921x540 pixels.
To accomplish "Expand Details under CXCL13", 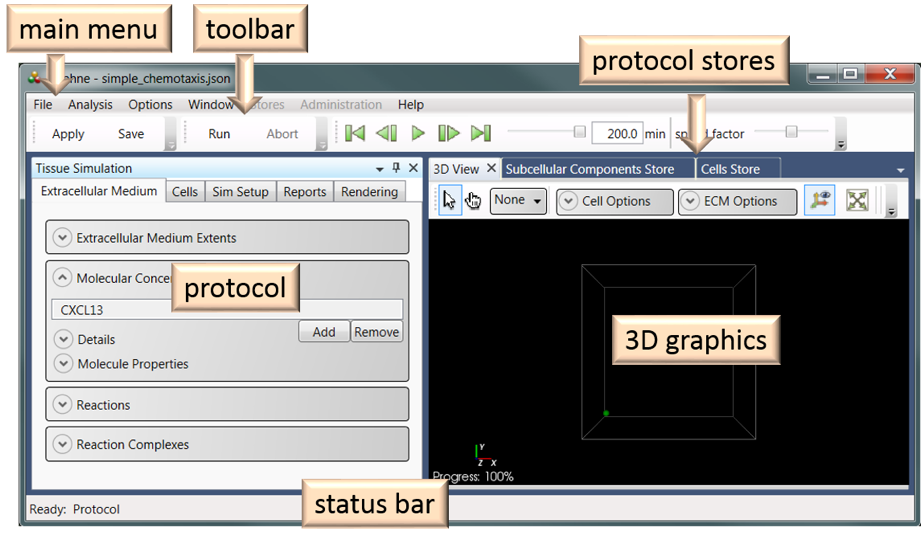I will tap(63, 339).
